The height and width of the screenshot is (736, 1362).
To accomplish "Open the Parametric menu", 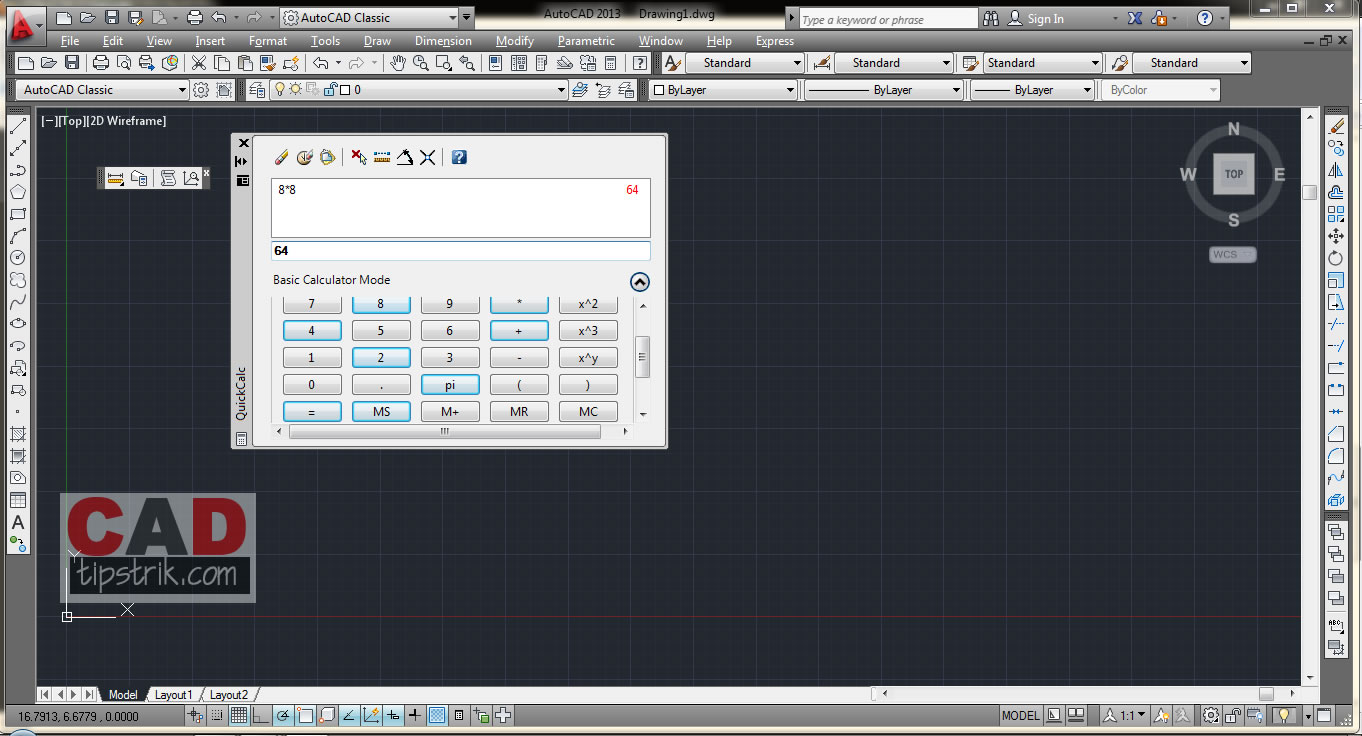I will coord(586,41).
